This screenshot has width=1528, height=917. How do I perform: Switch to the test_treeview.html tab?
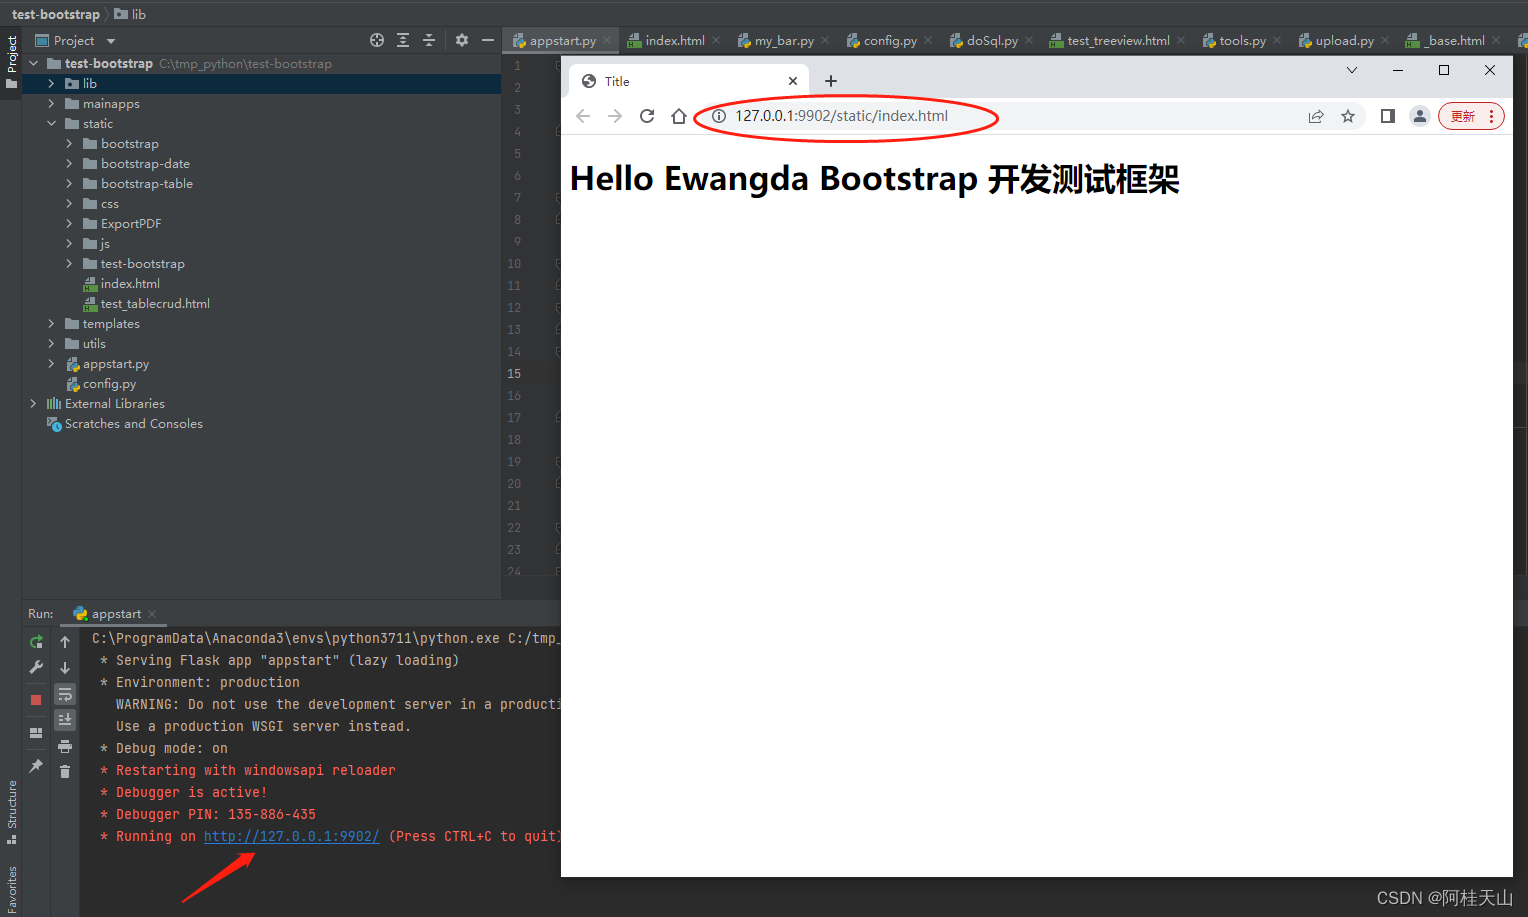pyautogui.click(x=1110, y=40)
